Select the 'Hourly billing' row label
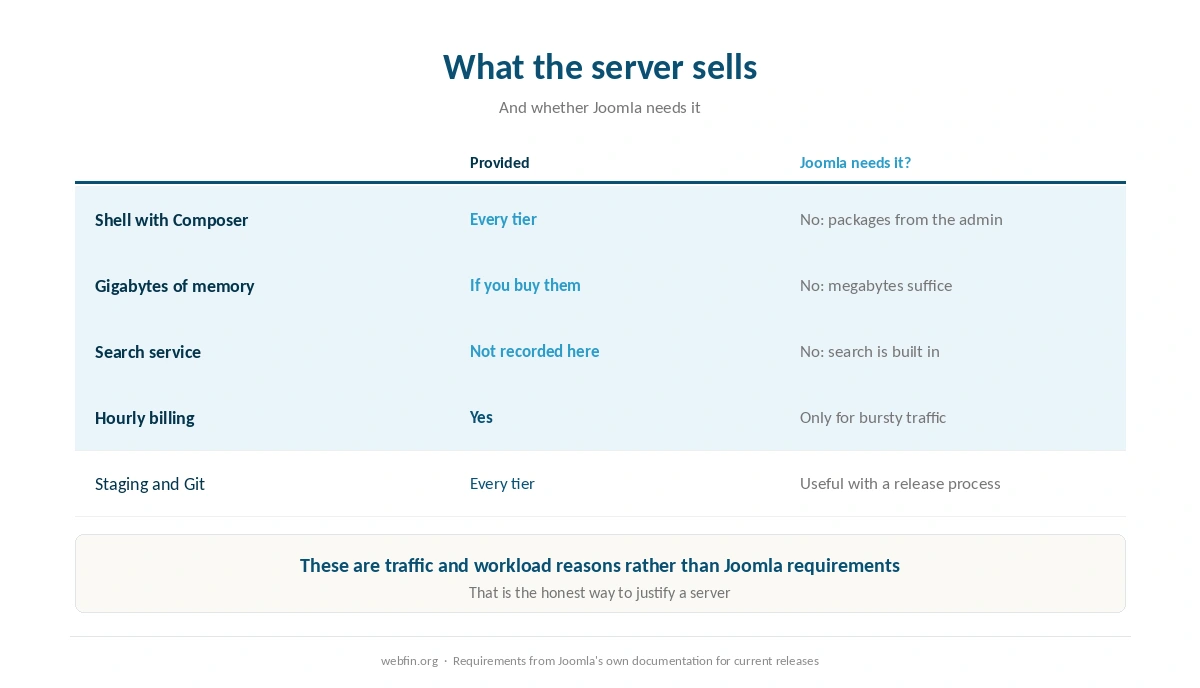Image resolution: width=1200 pixels, height=688 pixels. 144,418
